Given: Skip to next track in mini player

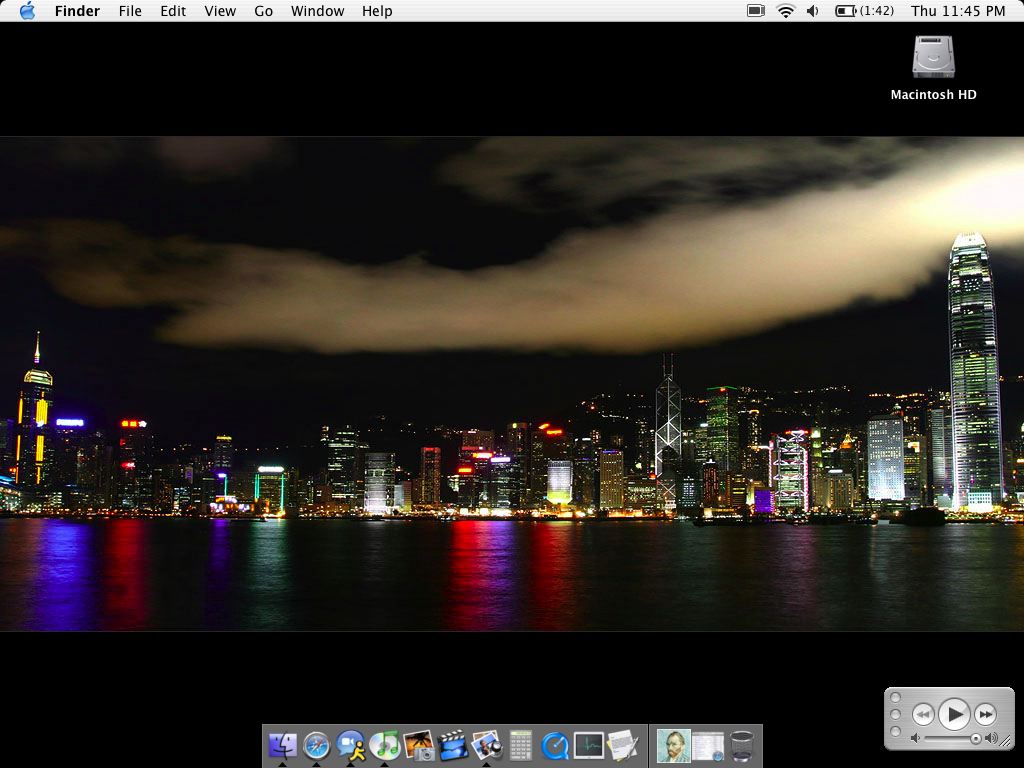Looking at the screenshot, I should [985, 714].
